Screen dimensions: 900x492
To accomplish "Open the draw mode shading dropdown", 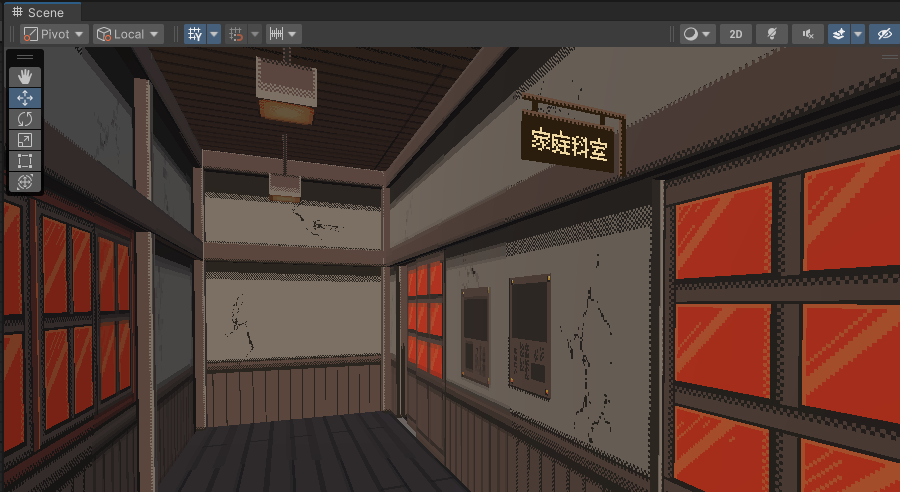I will click(x=697, y=34).
